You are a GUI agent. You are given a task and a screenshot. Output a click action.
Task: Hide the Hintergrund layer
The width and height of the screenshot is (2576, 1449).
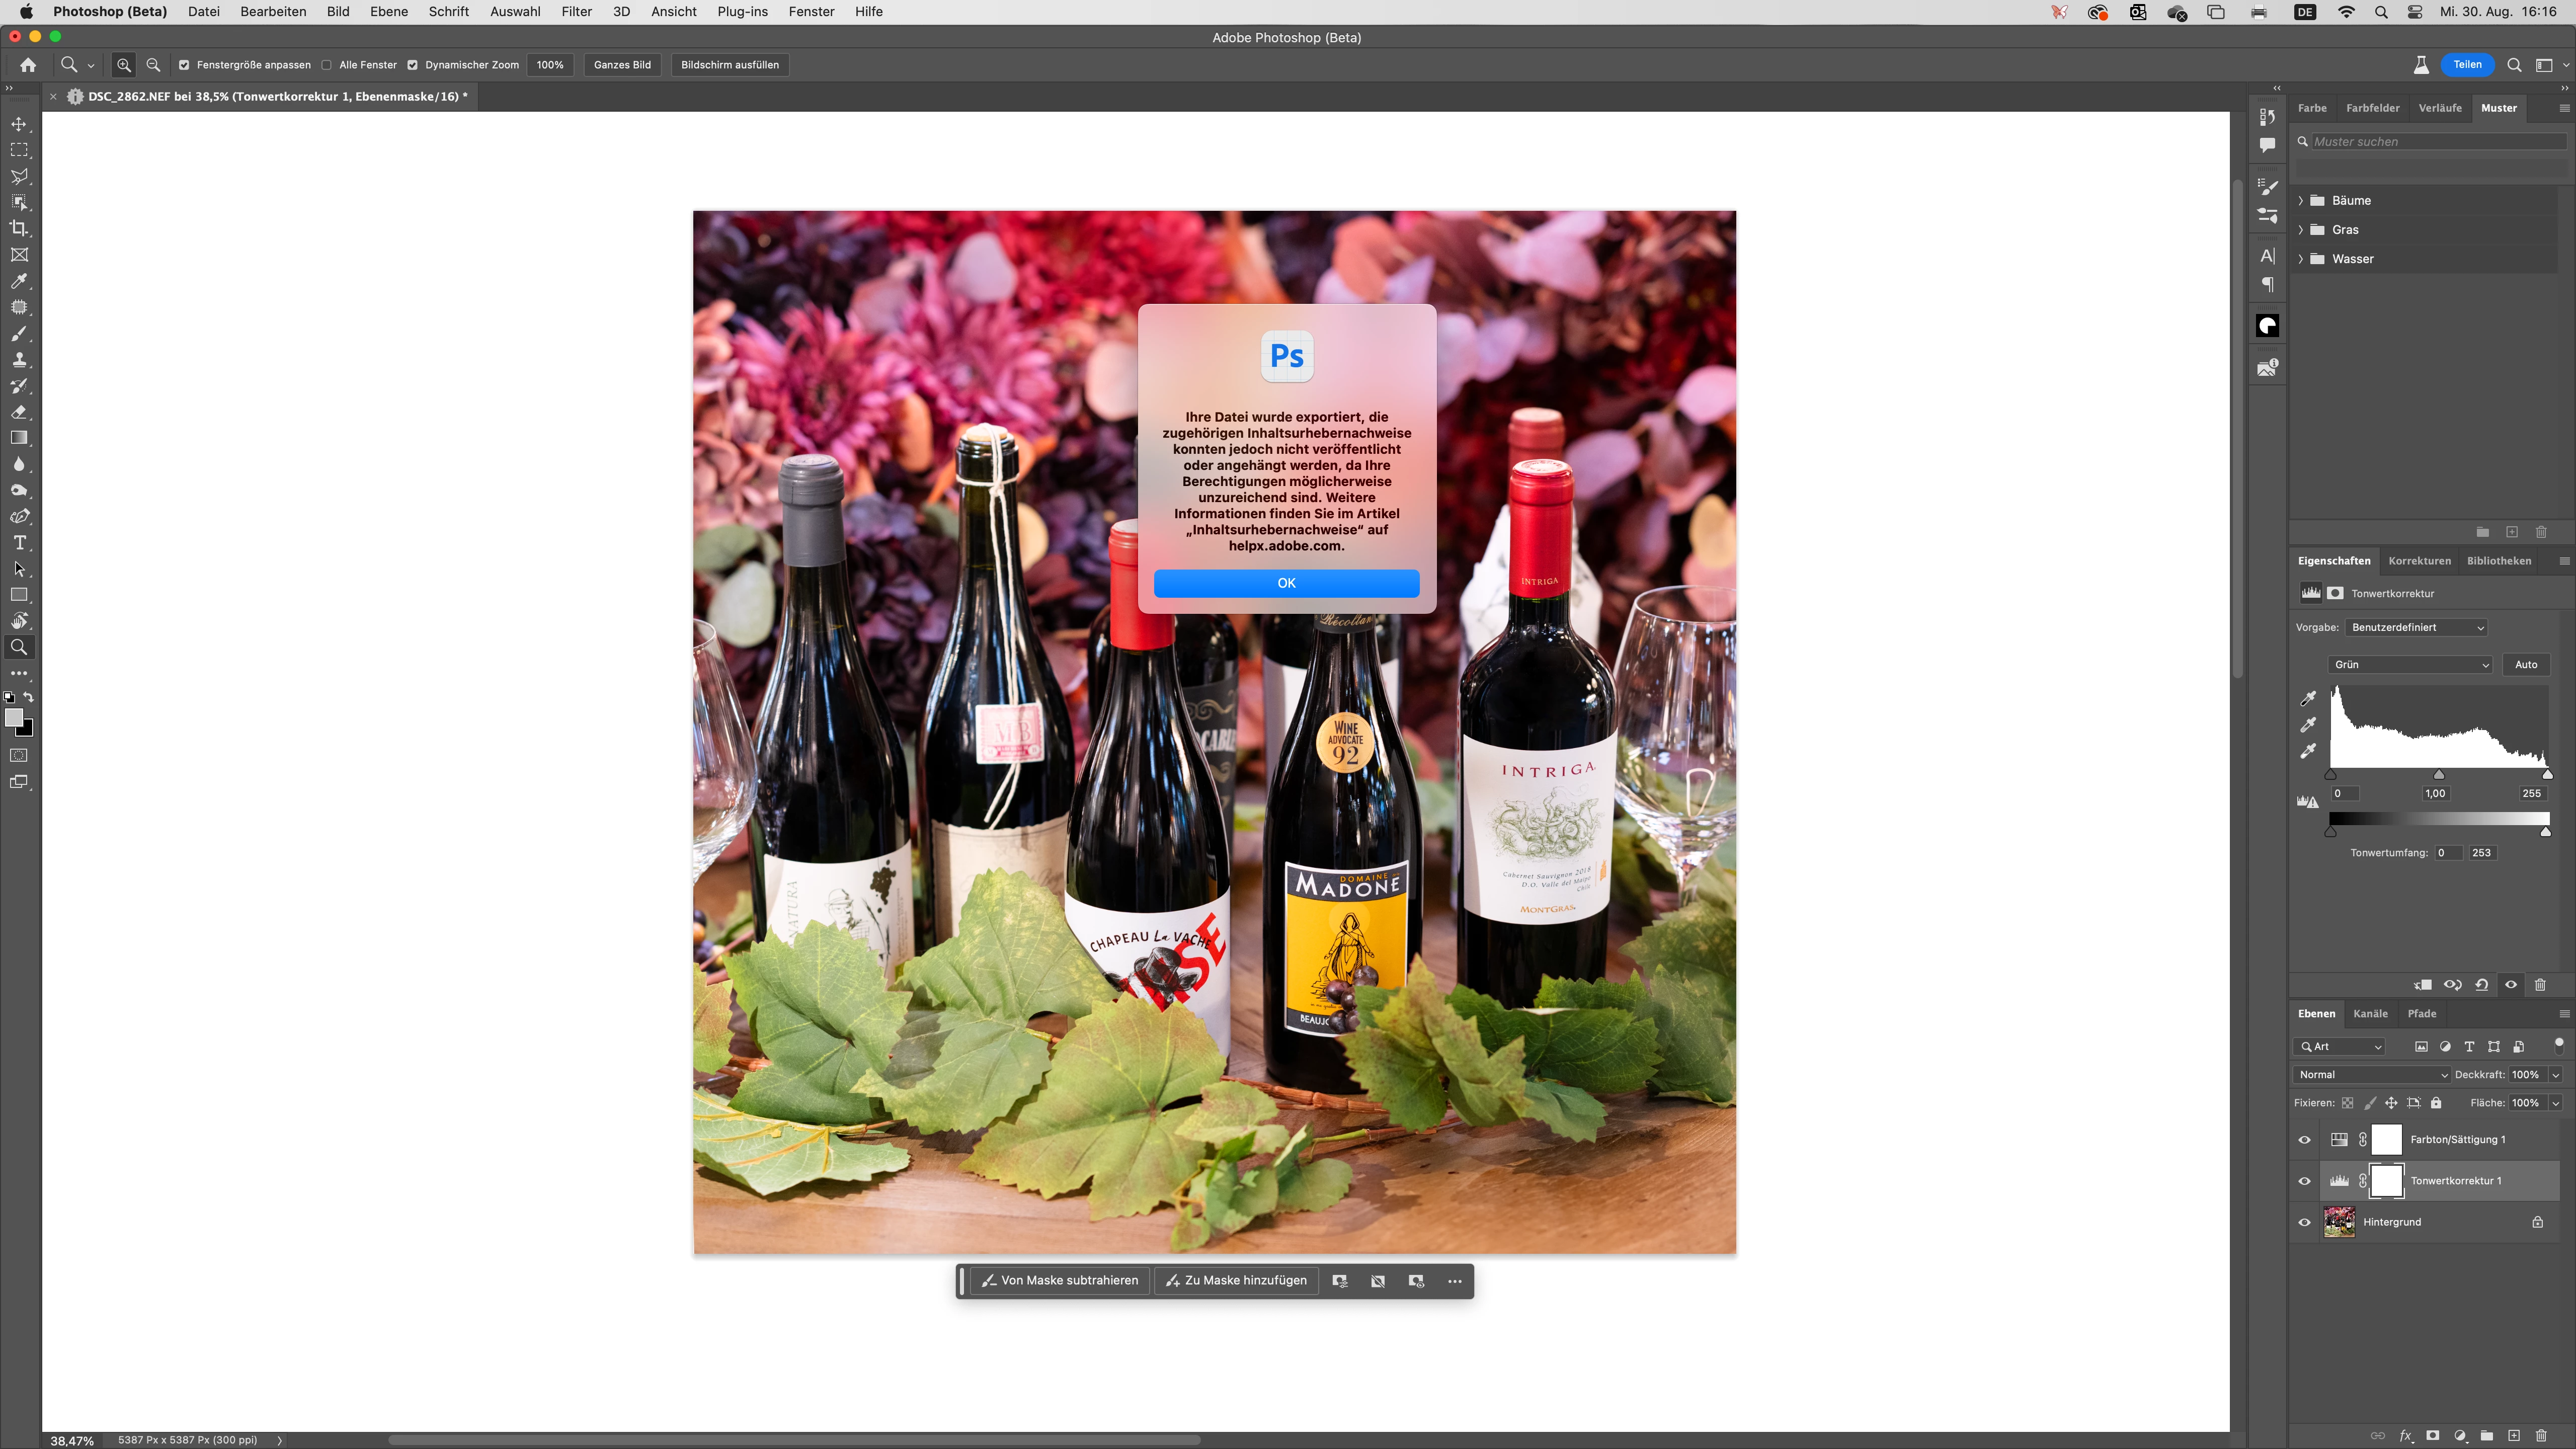click(x=2304, y=1222)
